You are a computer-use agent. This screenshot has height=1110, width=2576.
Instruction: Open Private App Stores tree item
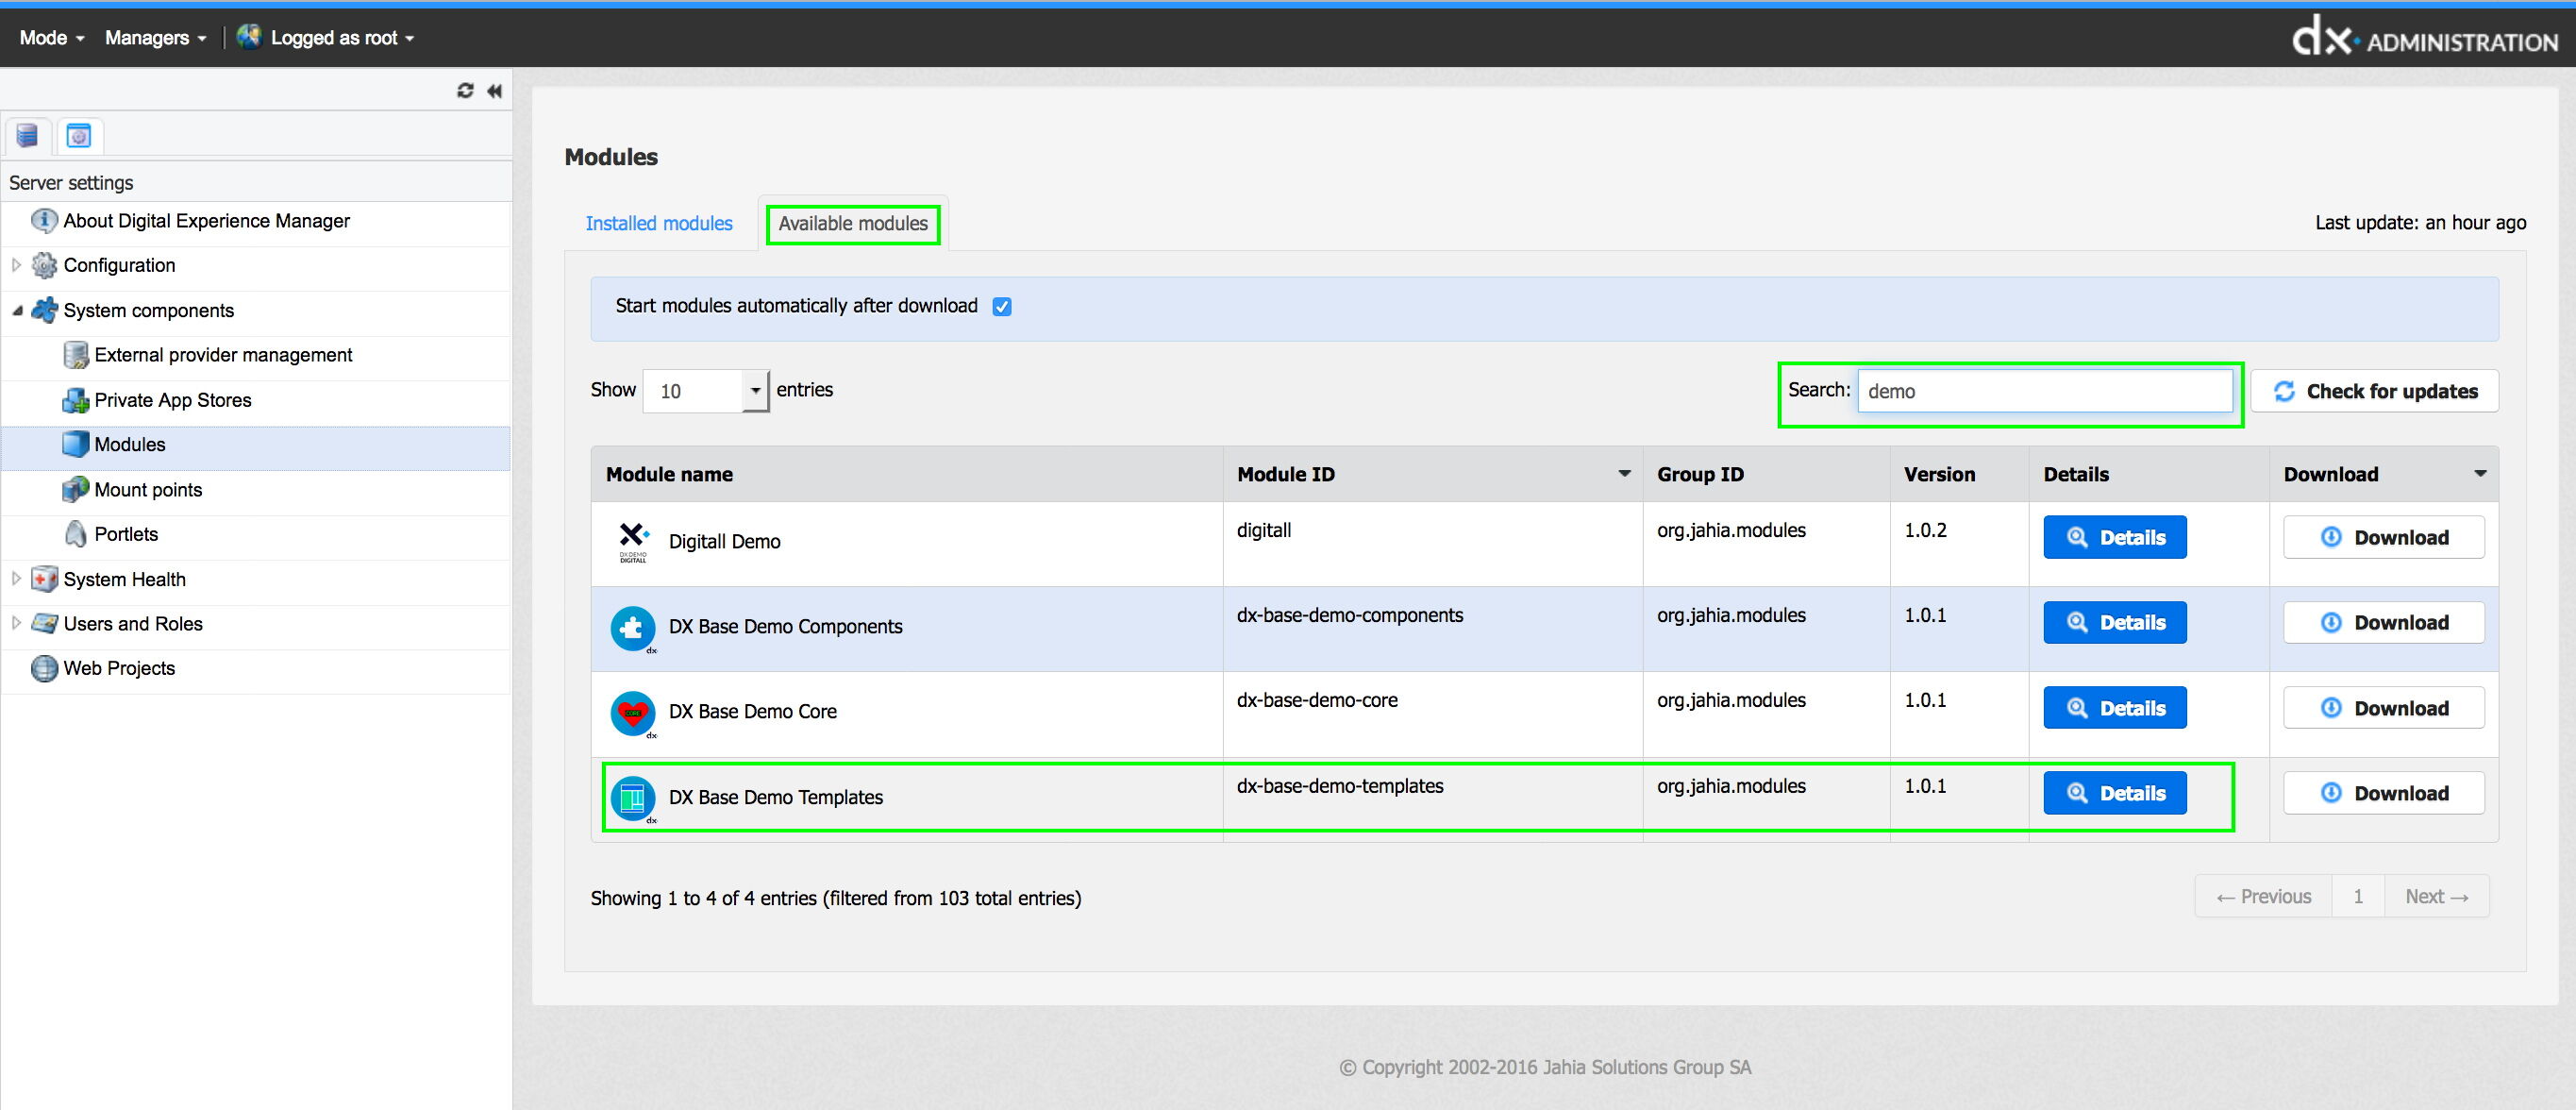point(173,400)
